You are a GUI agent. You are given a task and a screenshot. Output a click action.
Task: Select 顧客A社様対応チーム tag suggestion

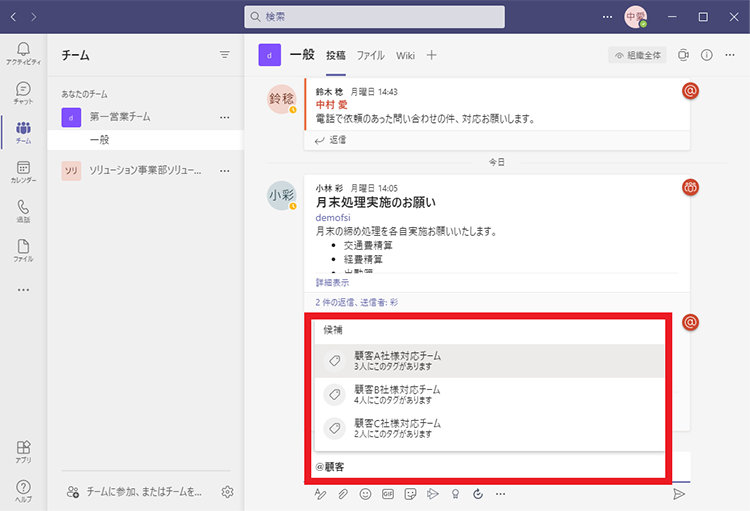tap(489, 361)
